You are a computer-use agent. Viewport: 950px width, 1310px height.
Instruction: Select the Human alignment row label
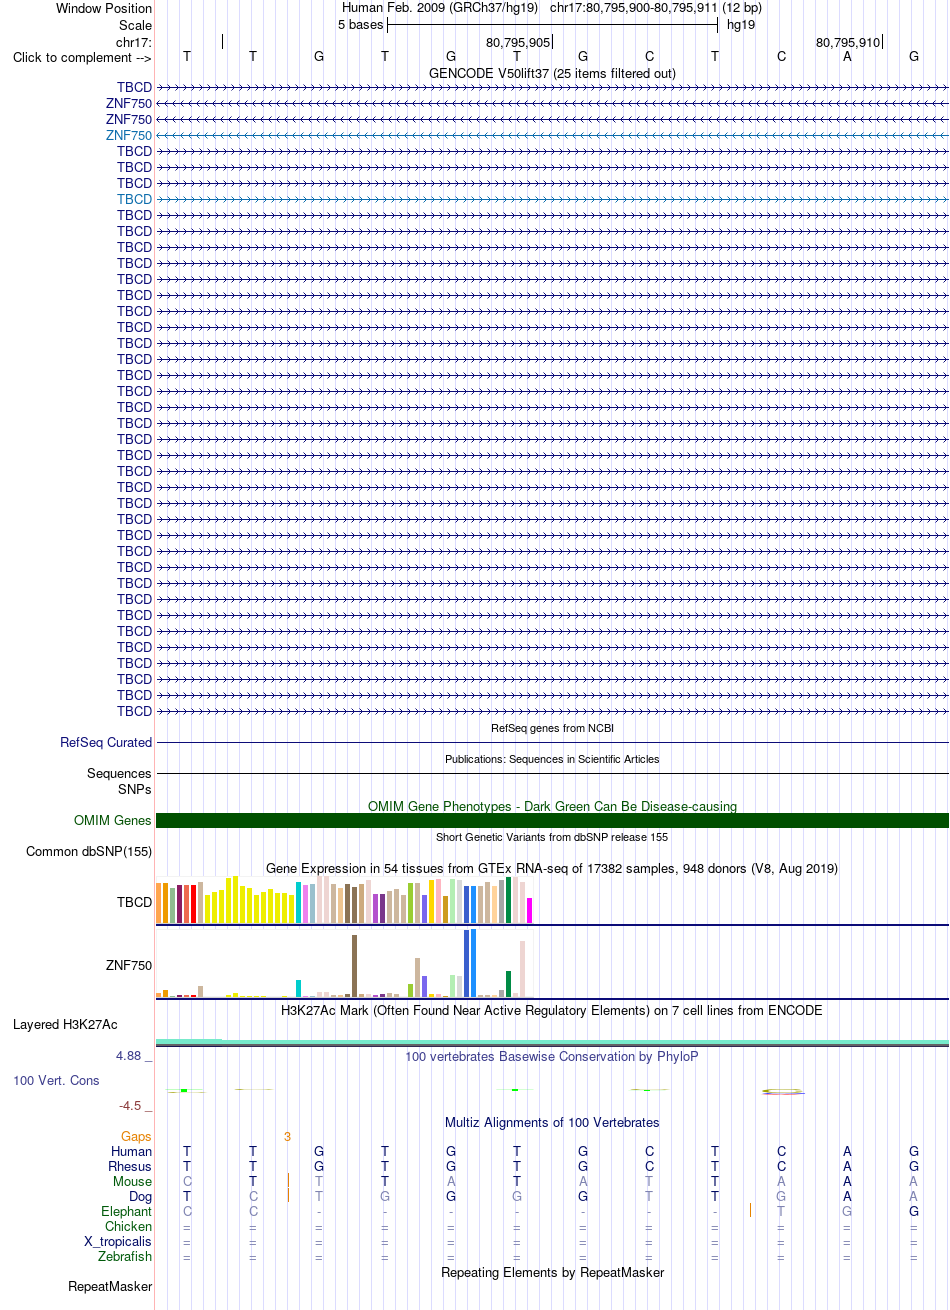(x=131, y=1152)
